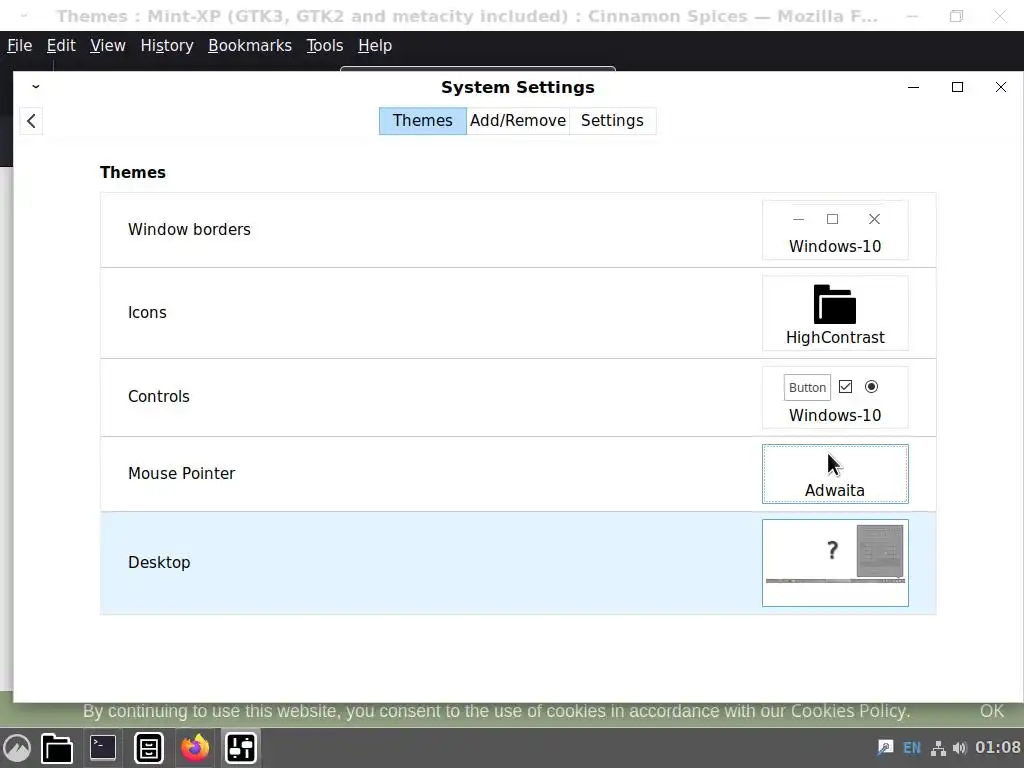Screen dimensions: 1024x768
Task: Click the Mouse Pointer row label
Action: tap(182, 473)
